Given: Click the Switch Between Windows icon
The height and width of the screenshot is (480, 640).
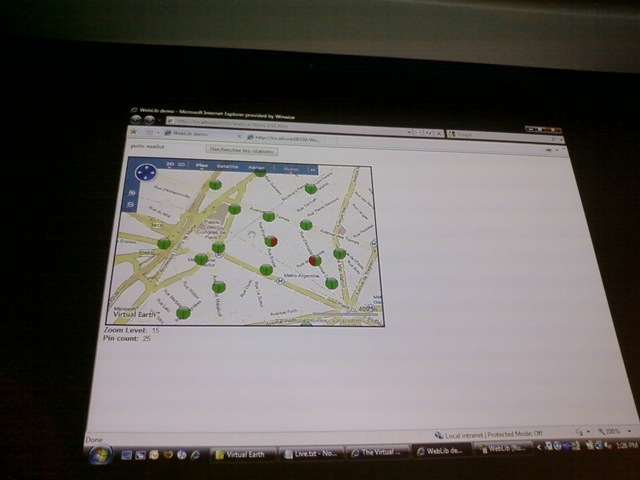Looking at the screenshot, I should coord(140,455).
